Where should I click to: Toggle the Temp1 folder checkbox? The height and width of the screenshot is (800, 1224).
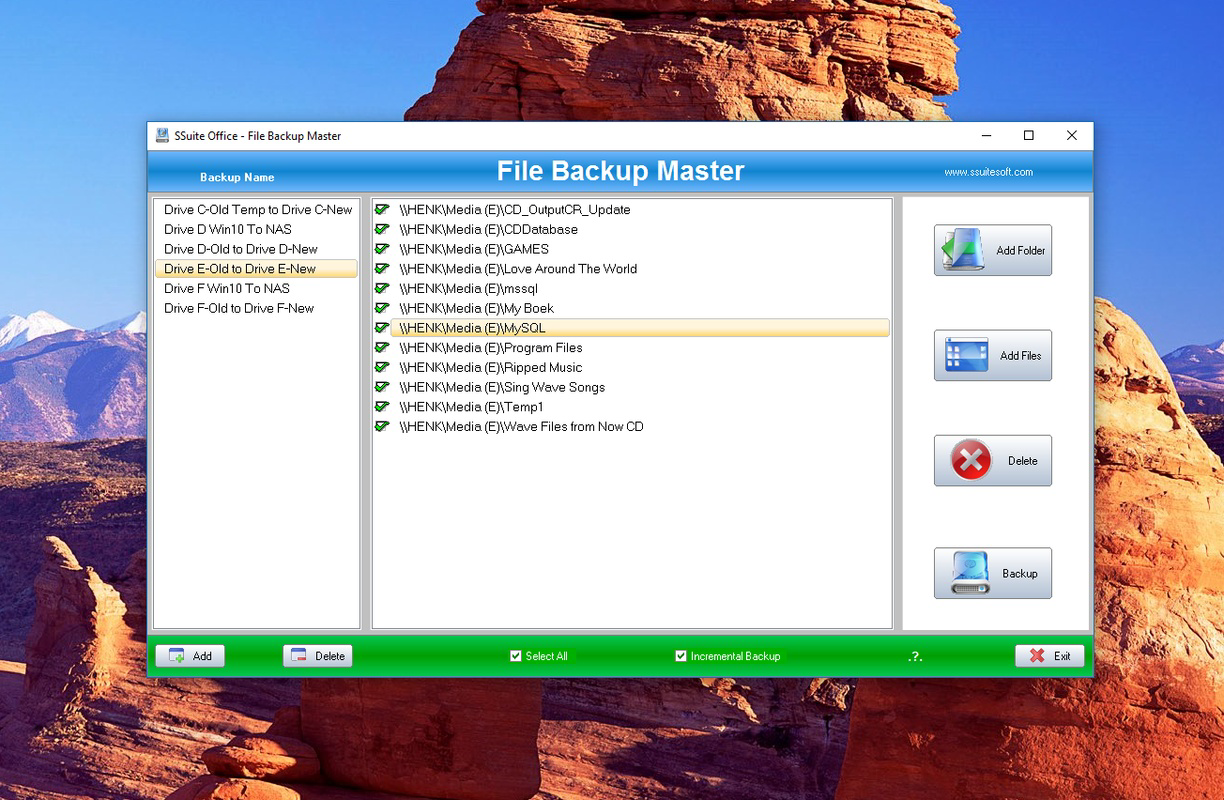tap(382, 406)
